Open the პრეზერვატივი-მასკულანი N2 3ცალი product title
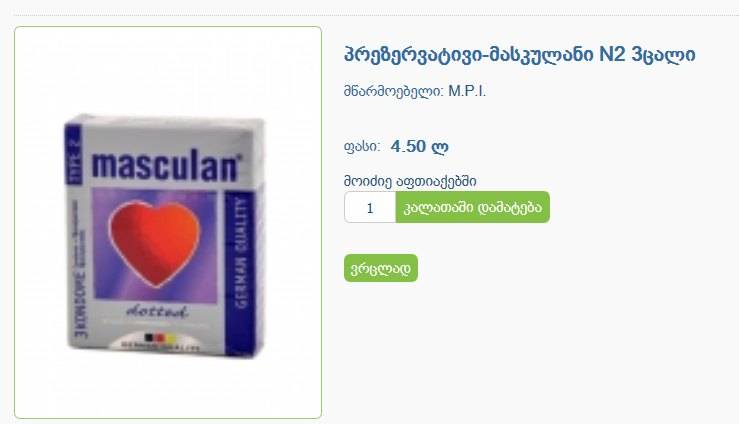 coord(519,55)
